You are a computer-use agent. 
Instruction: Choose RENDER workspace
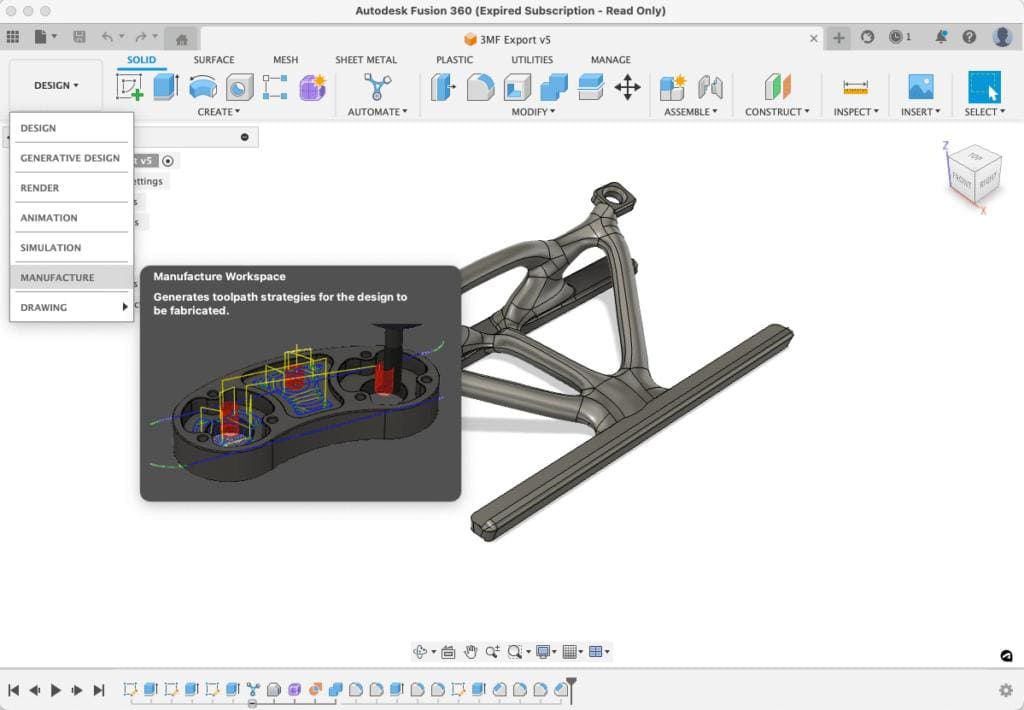coord(71,188)
